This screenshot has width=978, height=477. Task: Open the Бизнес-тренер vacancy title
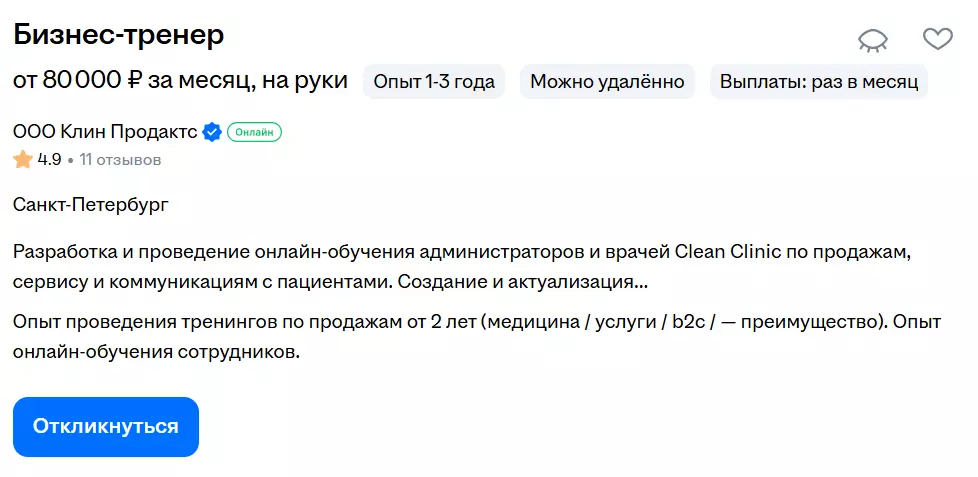pos(118,35)
